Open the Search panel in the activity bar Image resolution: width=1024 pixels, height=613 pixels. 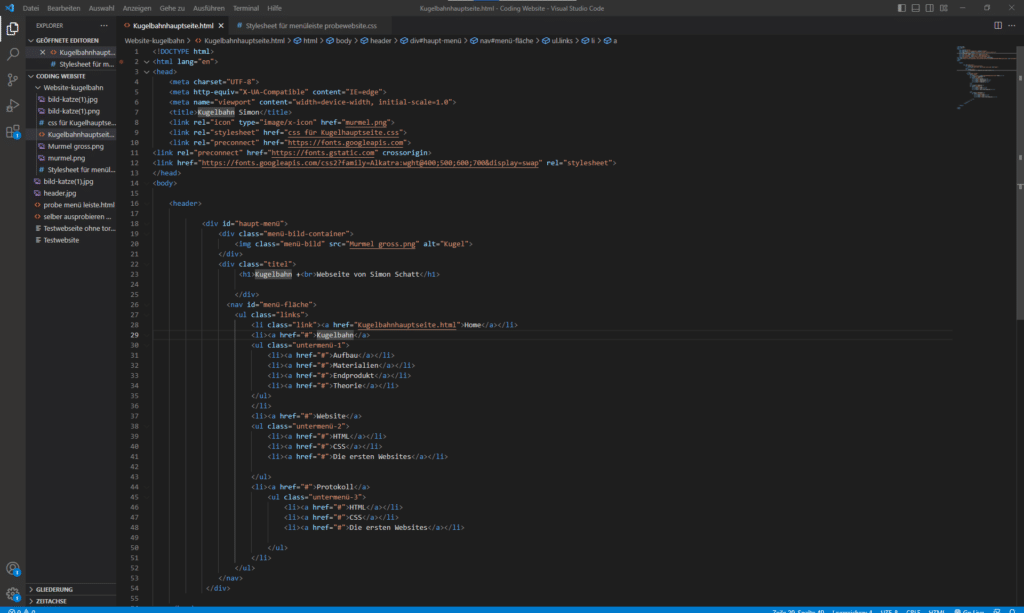12,53
